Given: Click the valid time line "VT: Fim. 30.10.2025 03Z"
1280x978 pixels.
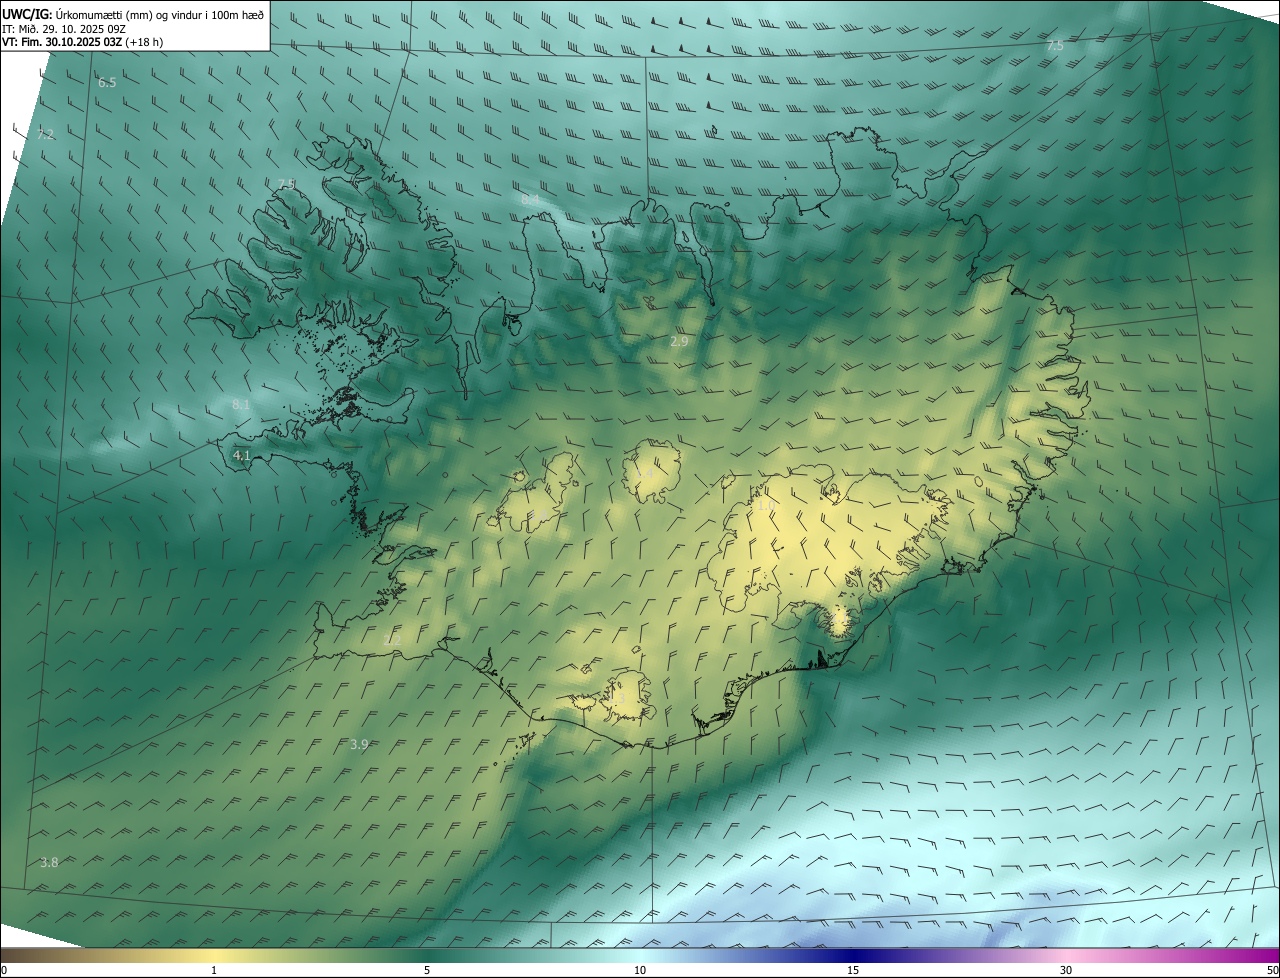Looking at the screenshot, I should (x=62, y=42).
